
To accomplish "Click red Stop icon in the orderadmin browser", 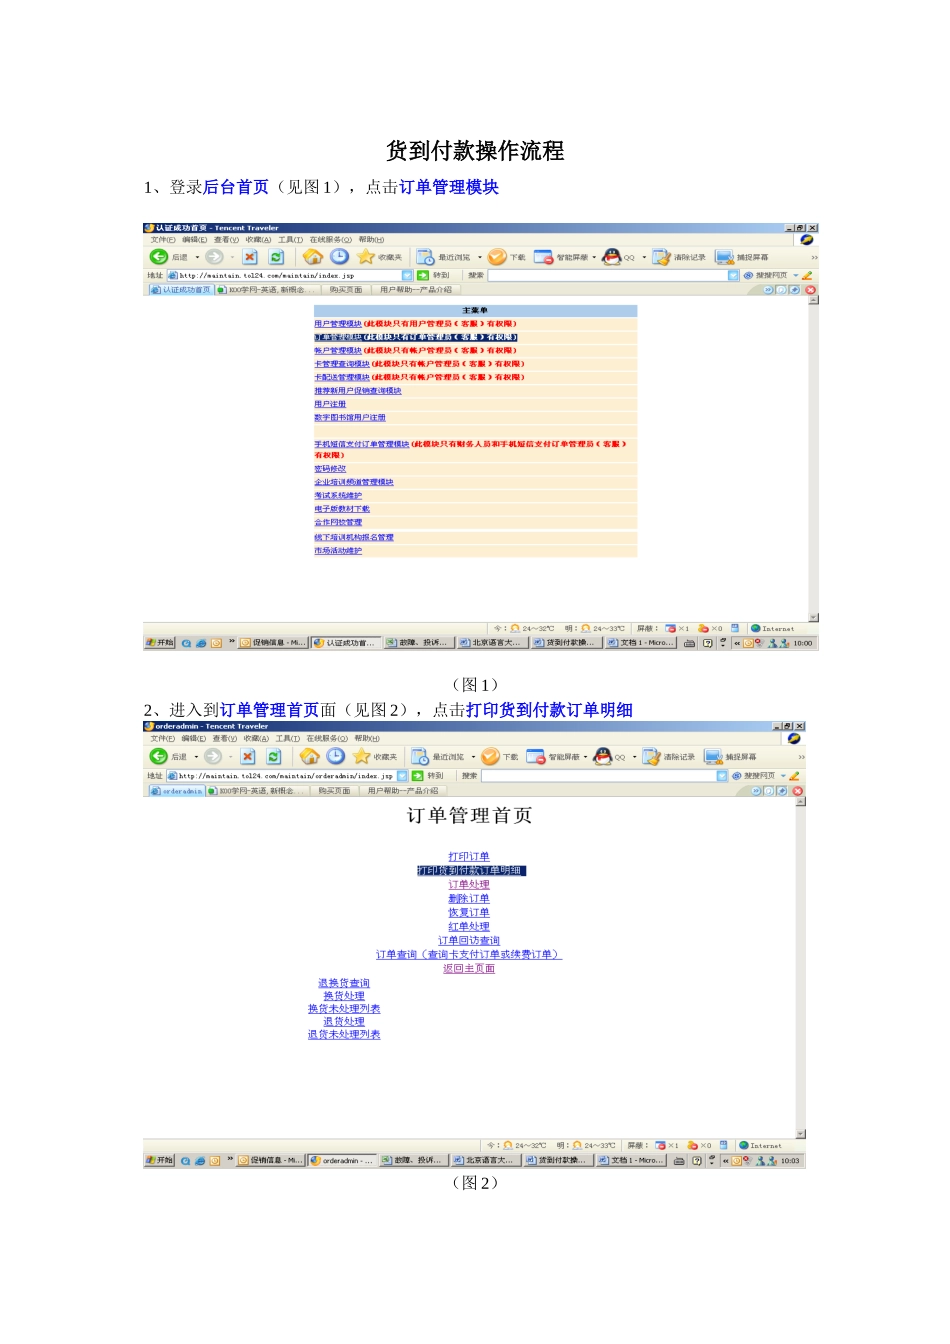I will coord(248,756).
